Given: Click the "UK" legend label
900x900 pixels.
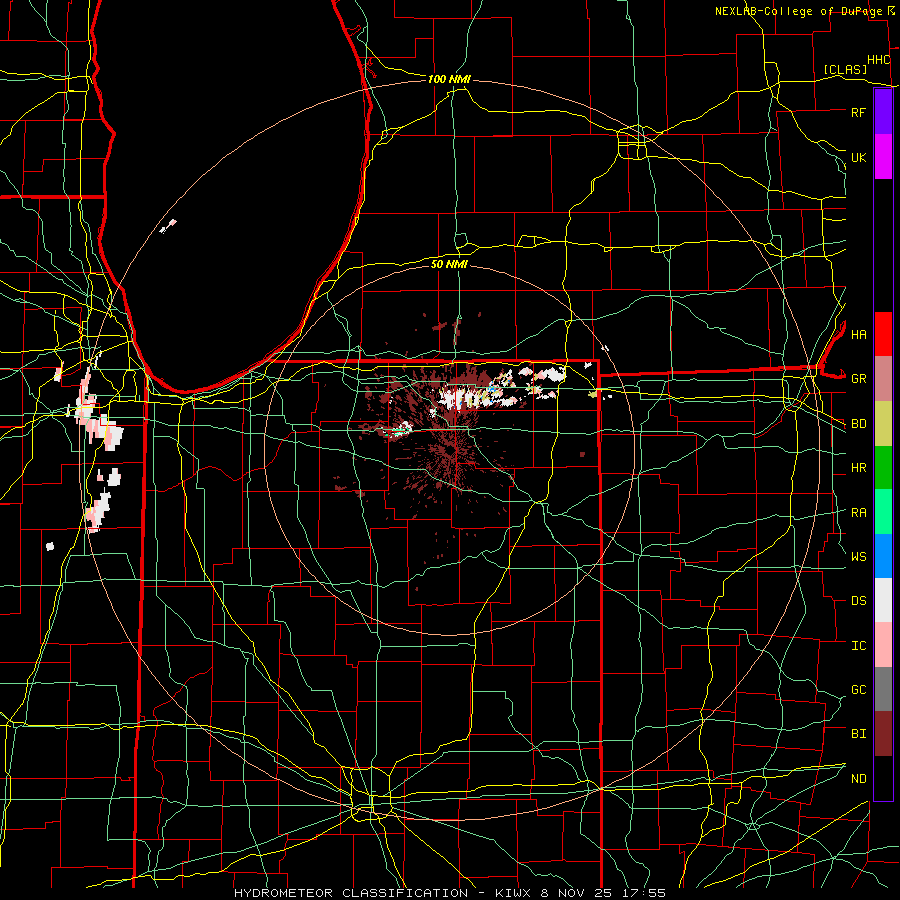Looking at the screenshot, I should (858, 157).
